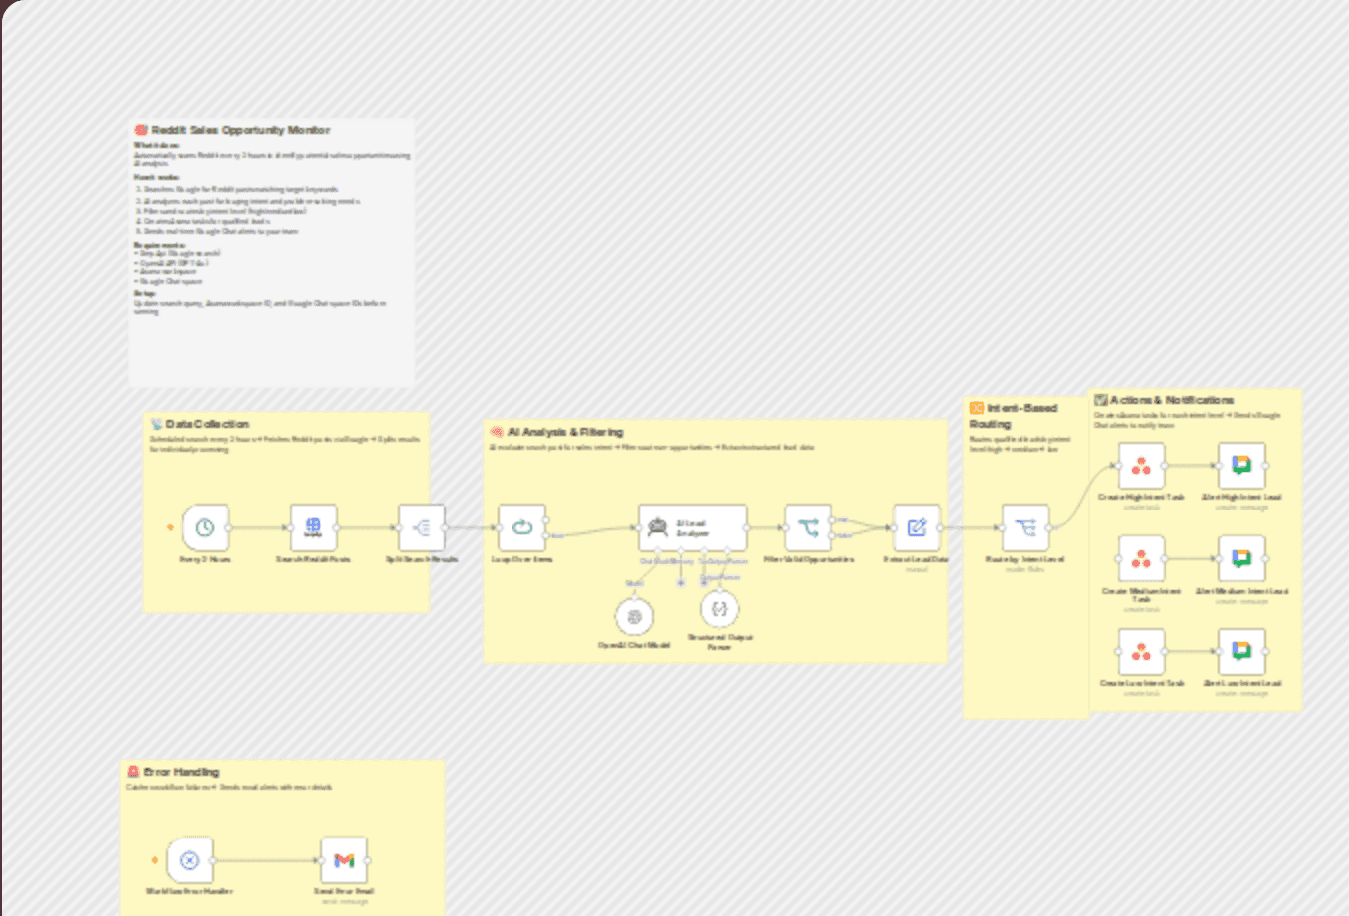The height and width of the screenshot is (916, 1349).
Task: Select the Create Low Intent Task Asana node
Action: pos(1141,652)
